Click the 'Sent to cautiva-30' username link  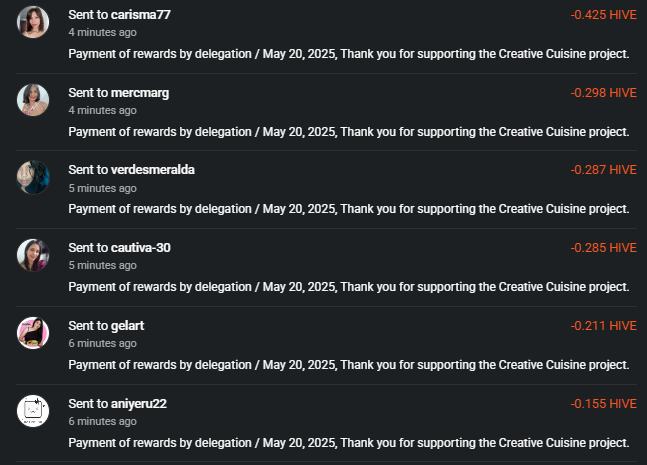[x=119, y=248]
